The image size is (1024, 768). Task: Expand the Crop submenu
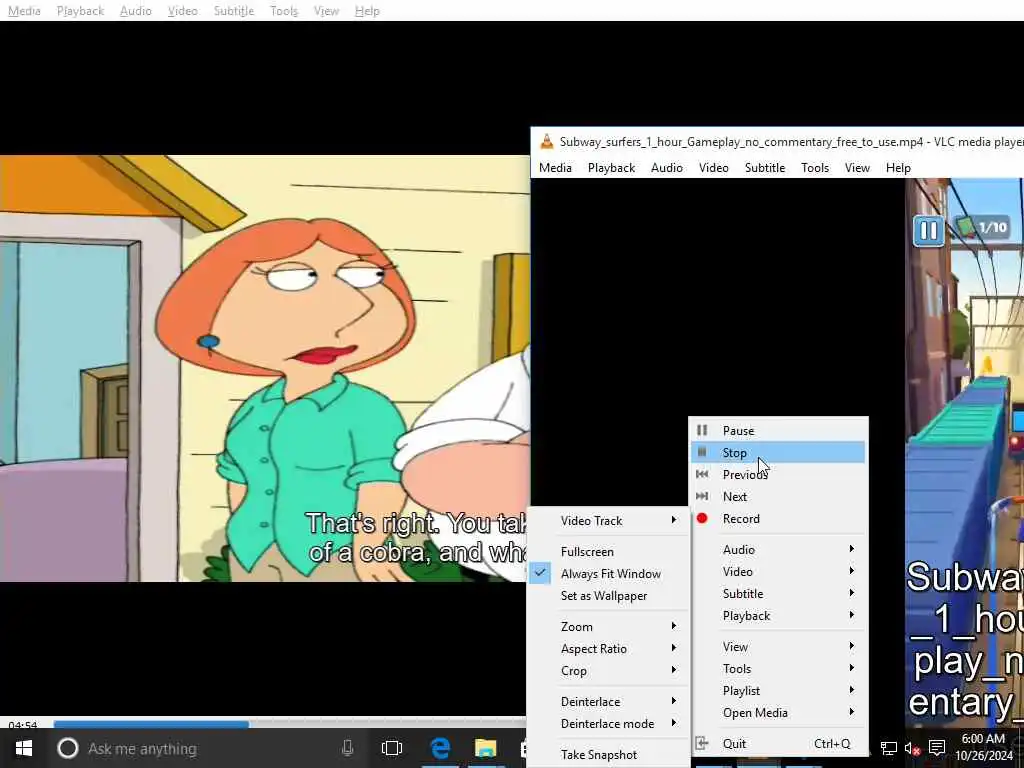(x=609, y=671)
